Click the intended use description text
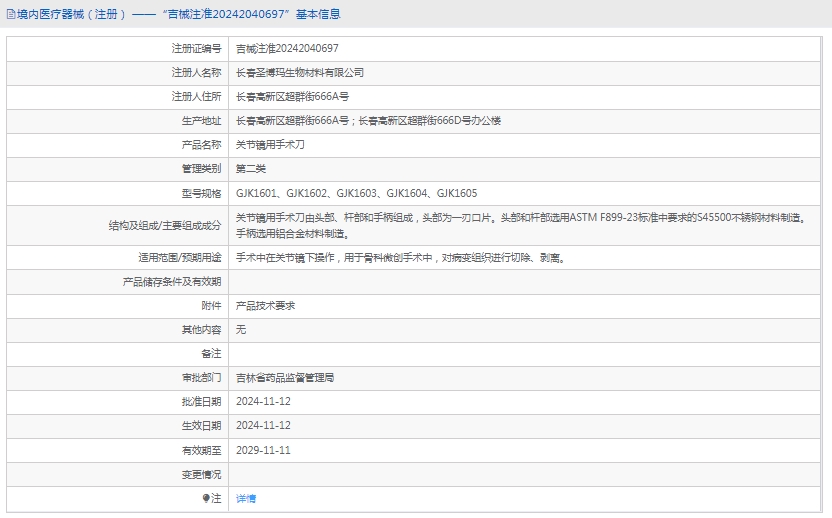The height and width of the screenshot is (518, 832). tap(400, 257)
